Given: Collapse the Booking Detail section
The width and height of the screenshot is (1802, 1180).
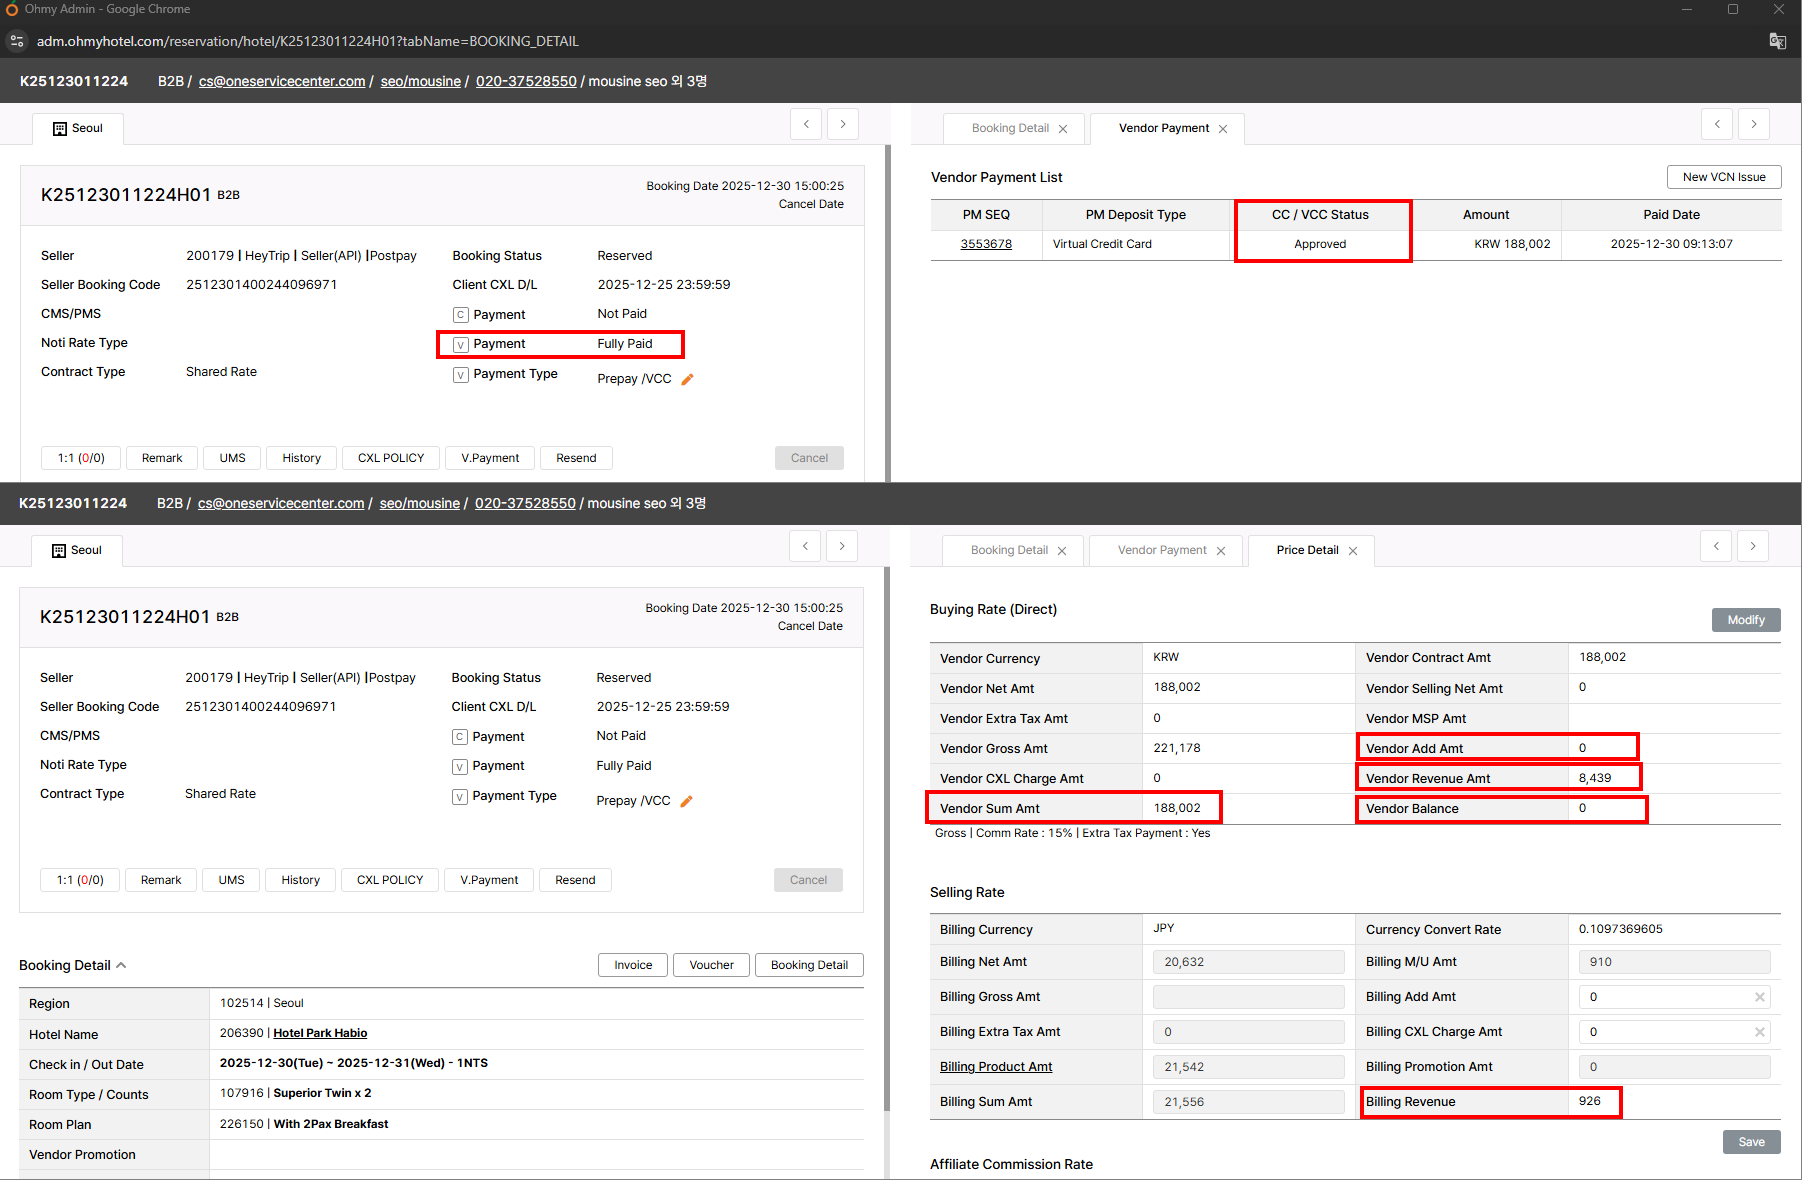Looking at the screenshot, I should point(121,965).
